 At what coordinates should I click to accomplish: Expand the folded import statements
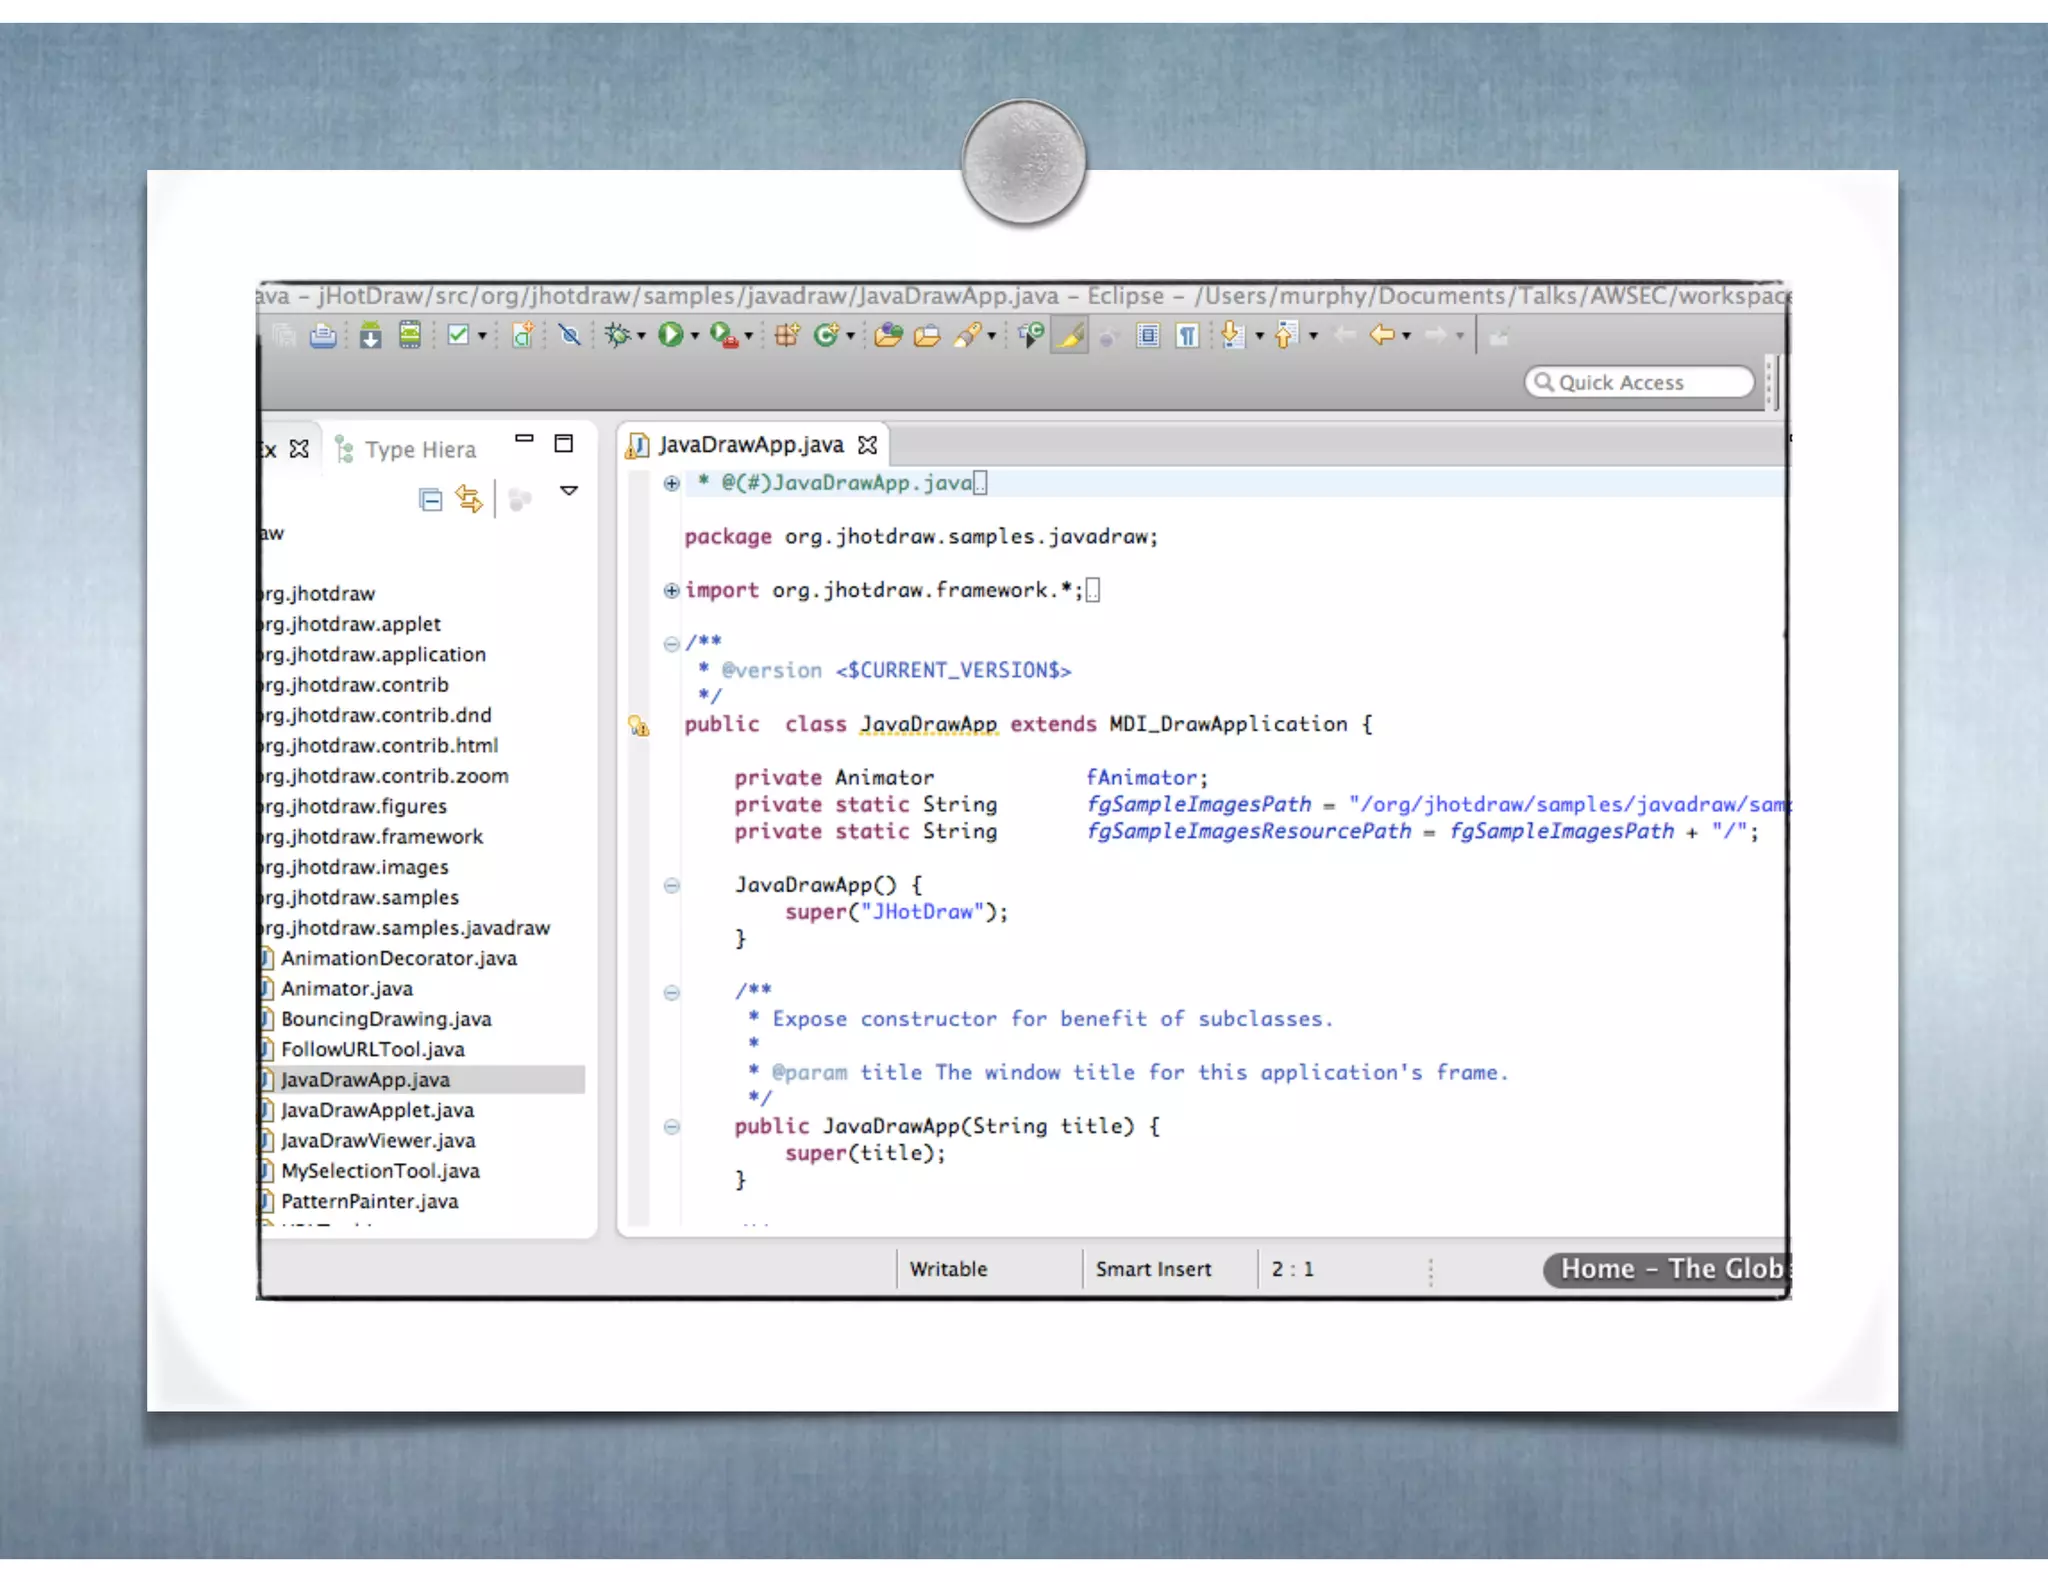(x=672, y=590)
